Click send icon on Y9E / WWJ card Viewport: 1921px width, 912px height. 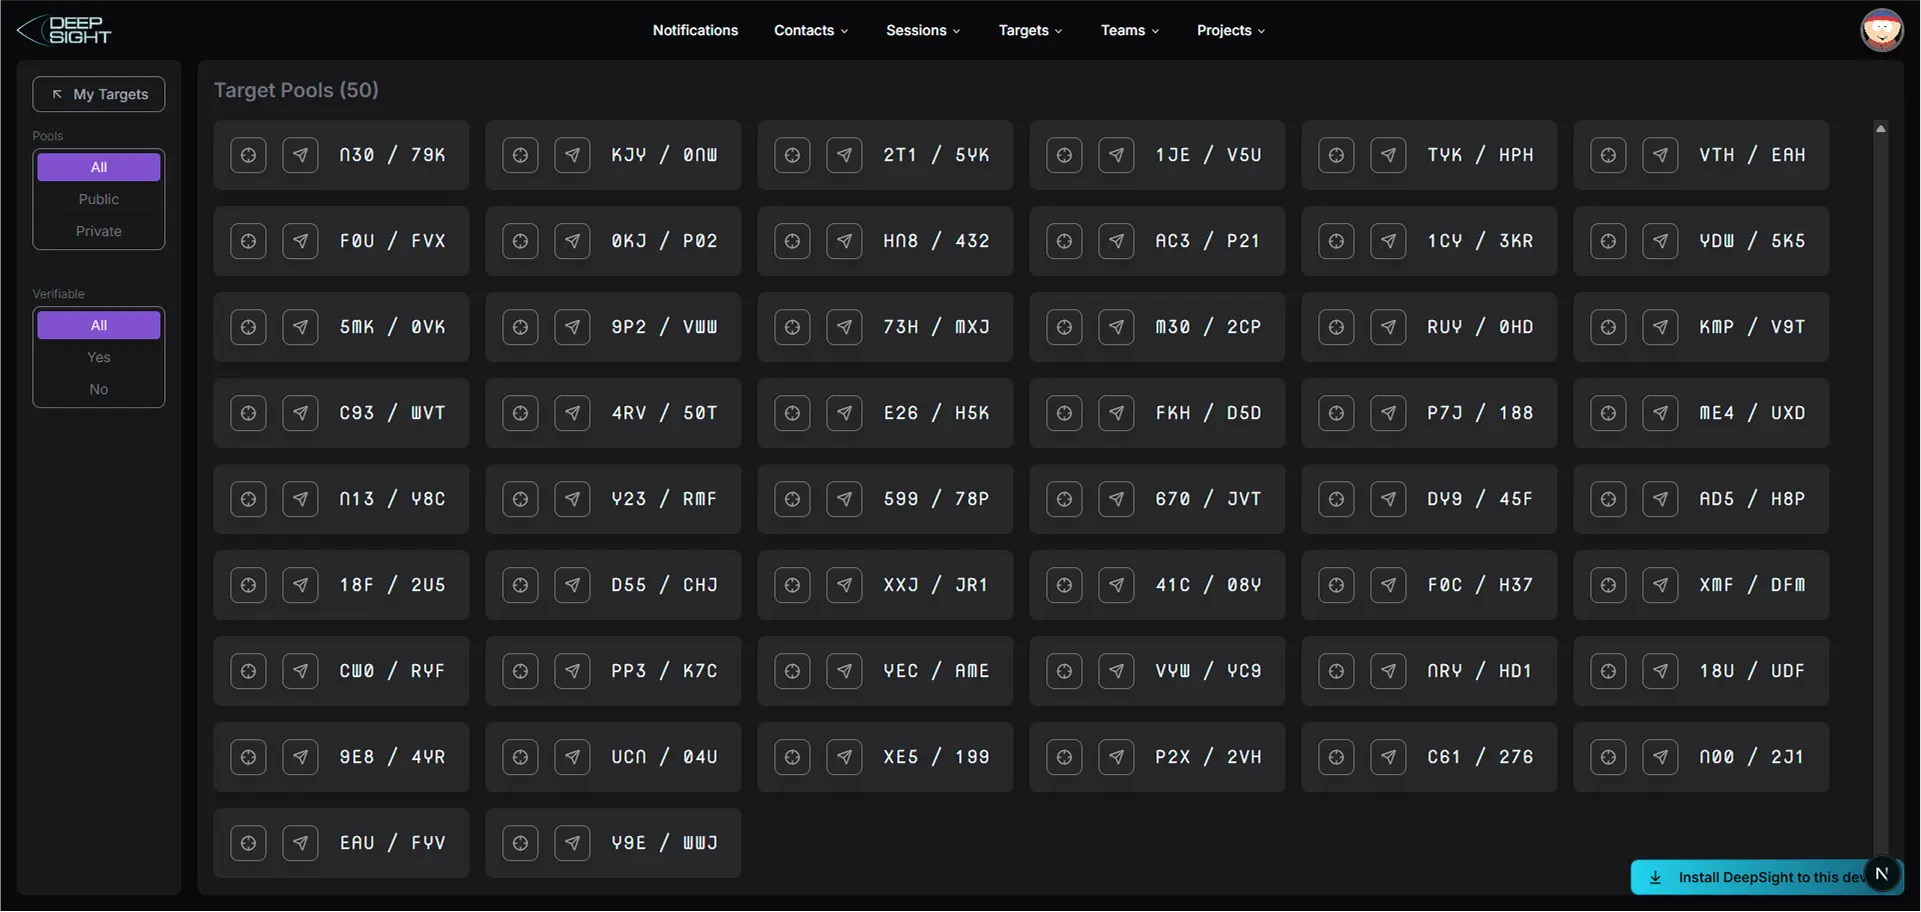coord(572,843)
